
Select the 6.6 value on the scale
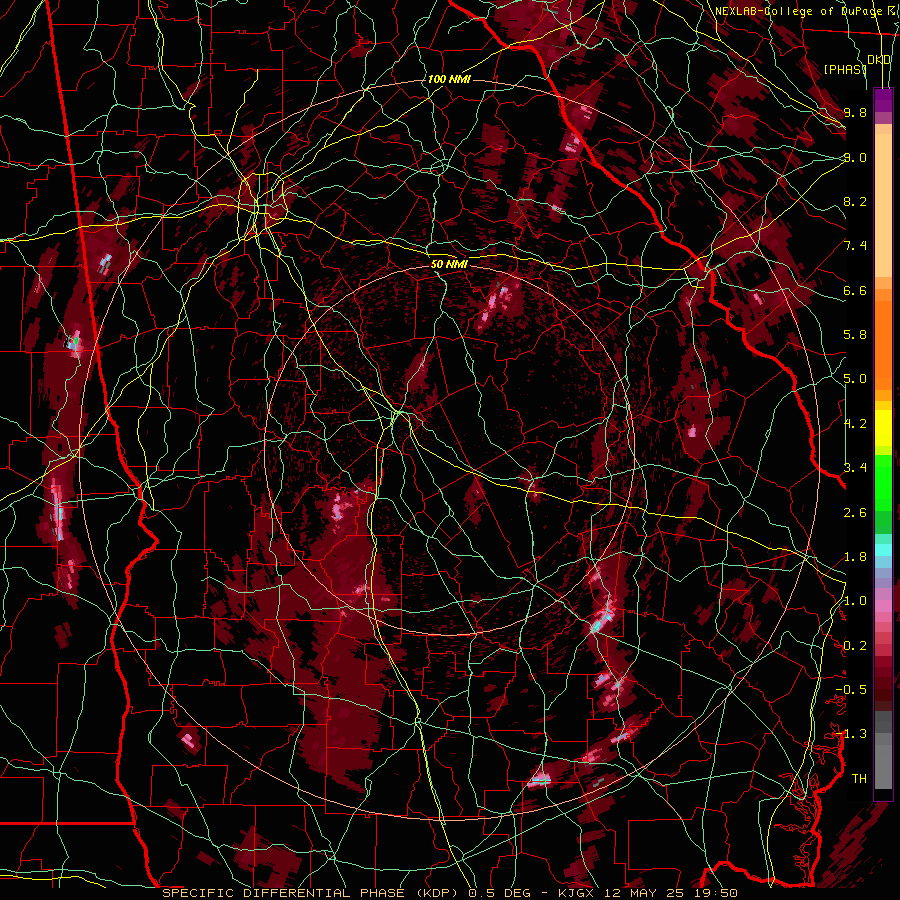855,290
